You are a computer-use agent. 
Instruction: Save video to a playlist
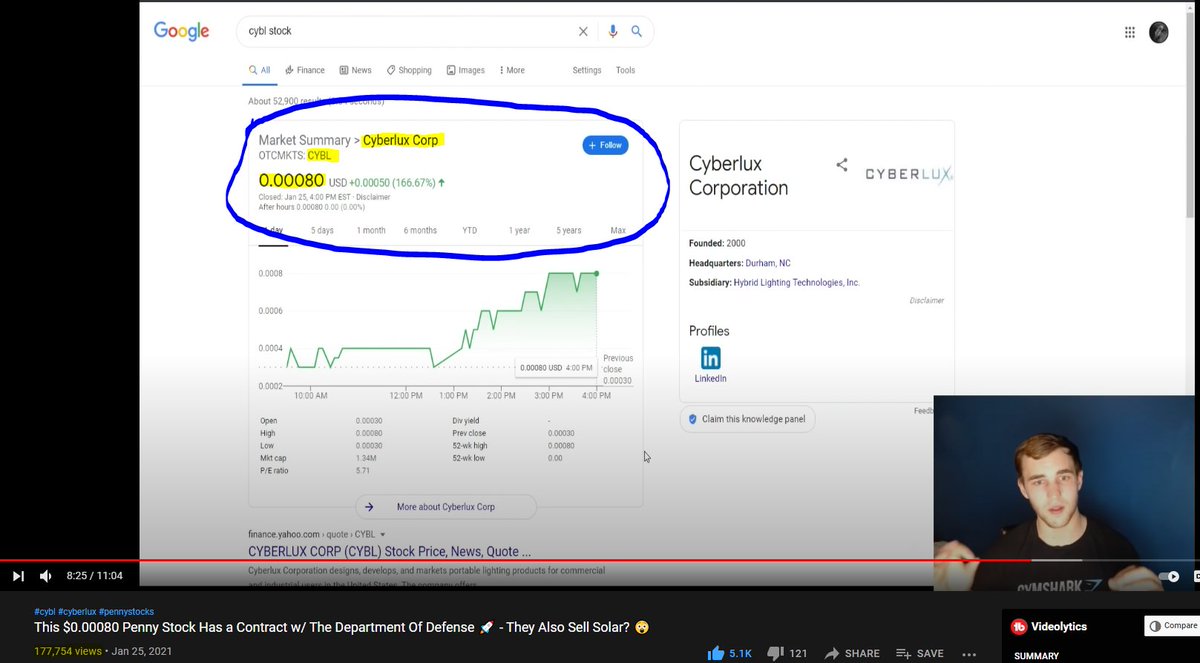tap(920, 653)
